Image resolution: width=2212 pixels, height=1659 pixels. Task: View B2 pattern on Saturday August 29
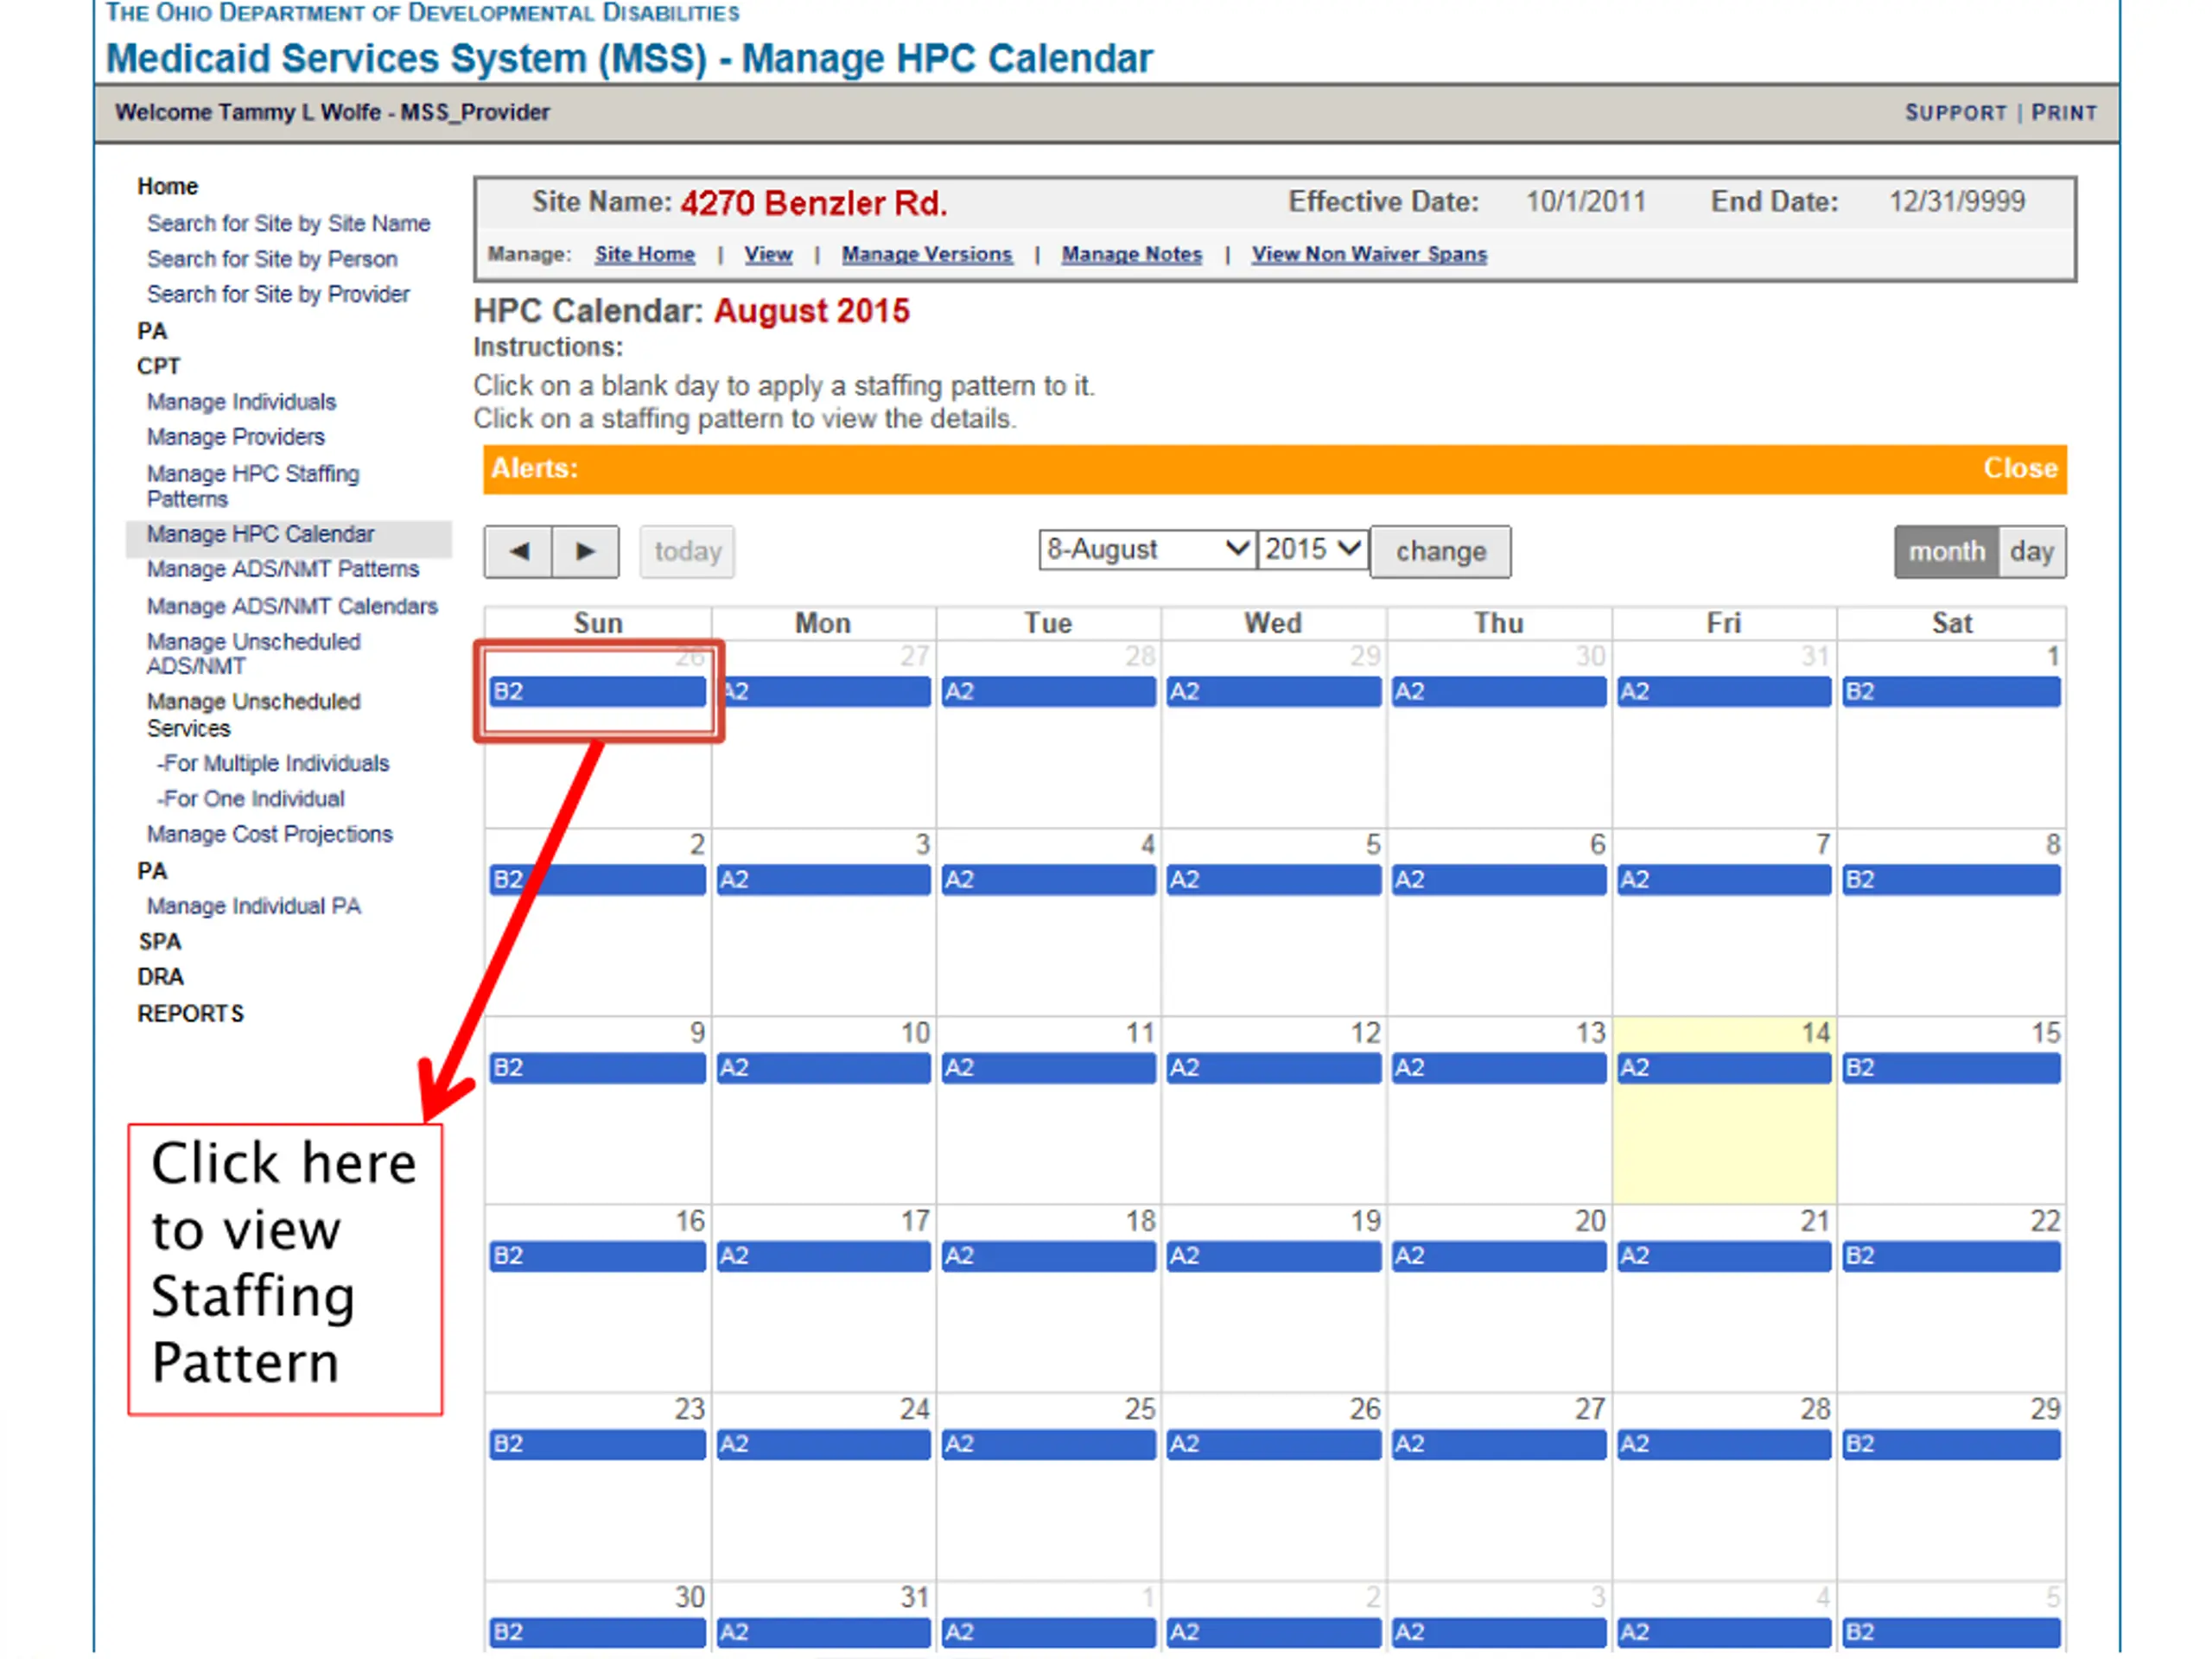(x=1951, y=1444)
